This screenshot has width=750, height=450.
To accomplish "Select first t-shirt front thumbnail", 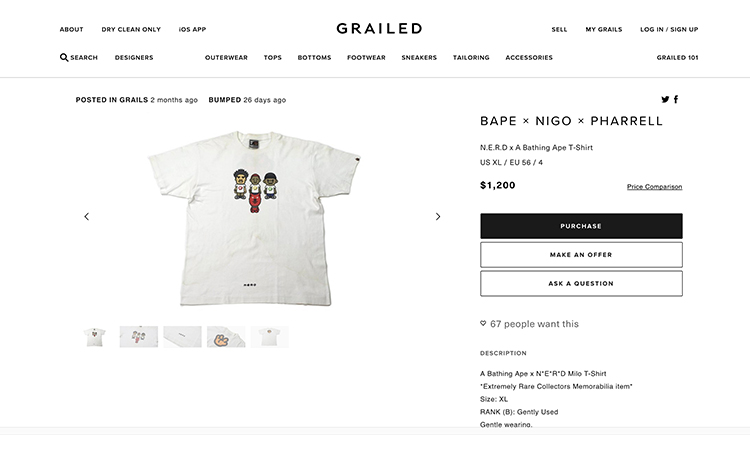I will click(x=97, y=337).
